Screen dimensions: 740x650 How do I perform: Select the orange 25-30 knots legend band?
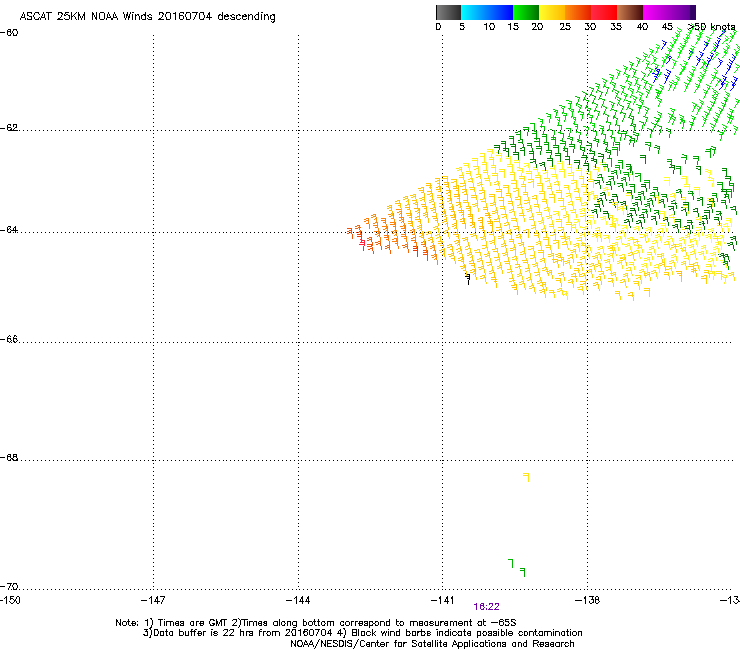tap(578, 12)
